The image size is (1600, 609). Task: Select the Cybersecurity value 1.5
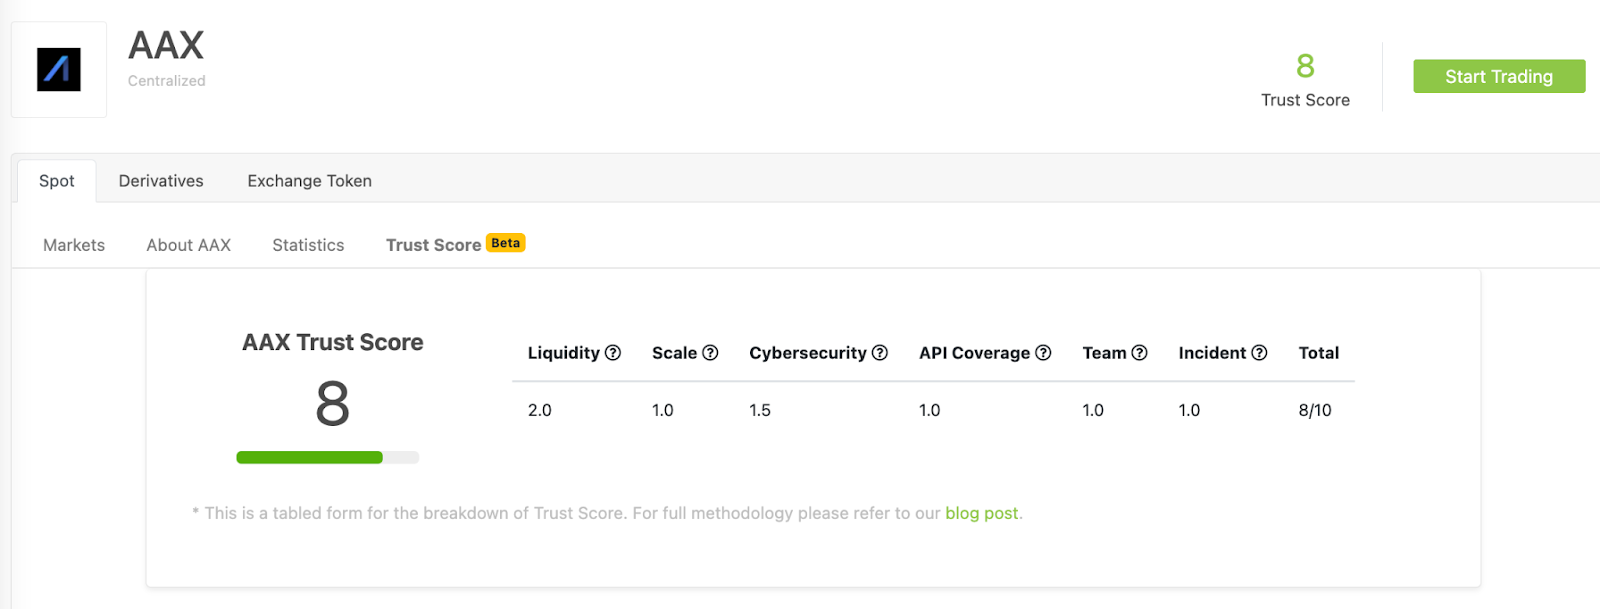pos(760,410)
